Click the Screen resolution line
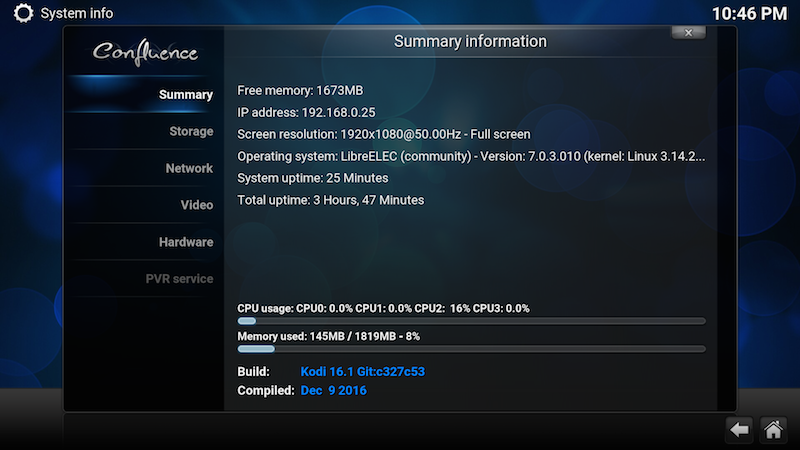This screenshot has width=800, height=450. 383,134
